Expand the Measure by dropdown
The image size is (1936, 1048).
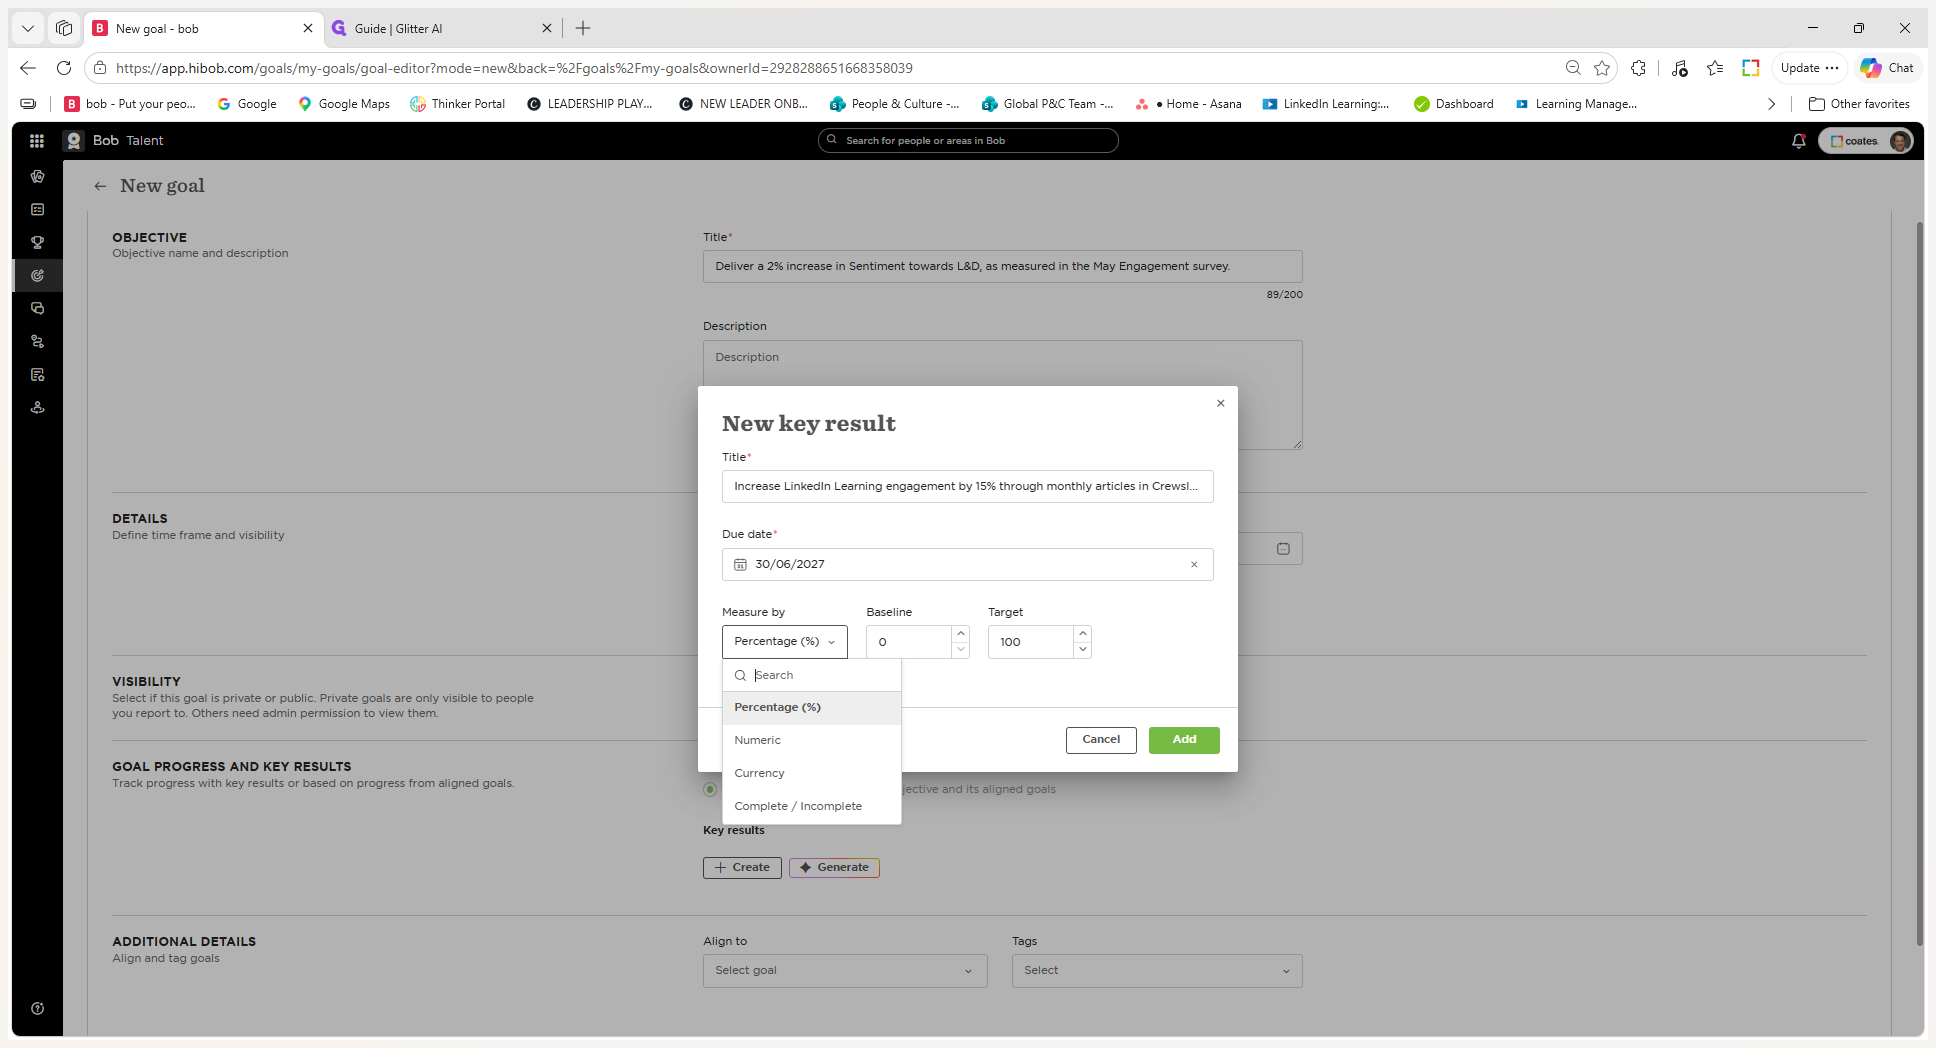pos(785,642)
